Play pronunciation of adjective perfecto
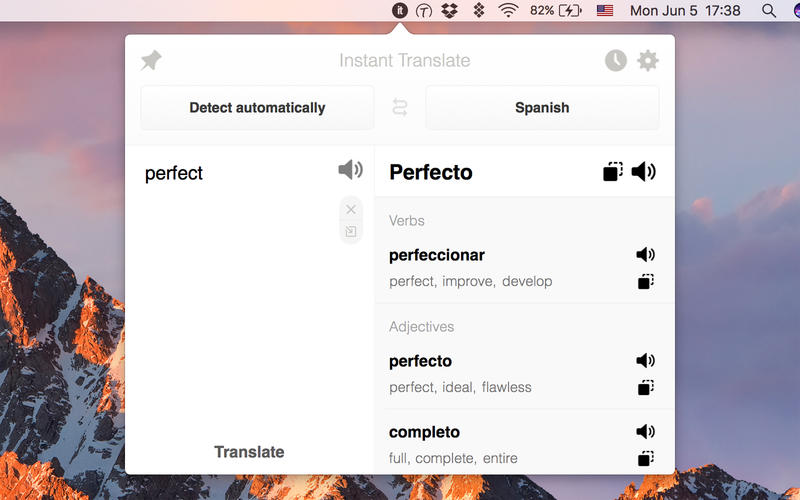800x500 pixels. [646, 361]
